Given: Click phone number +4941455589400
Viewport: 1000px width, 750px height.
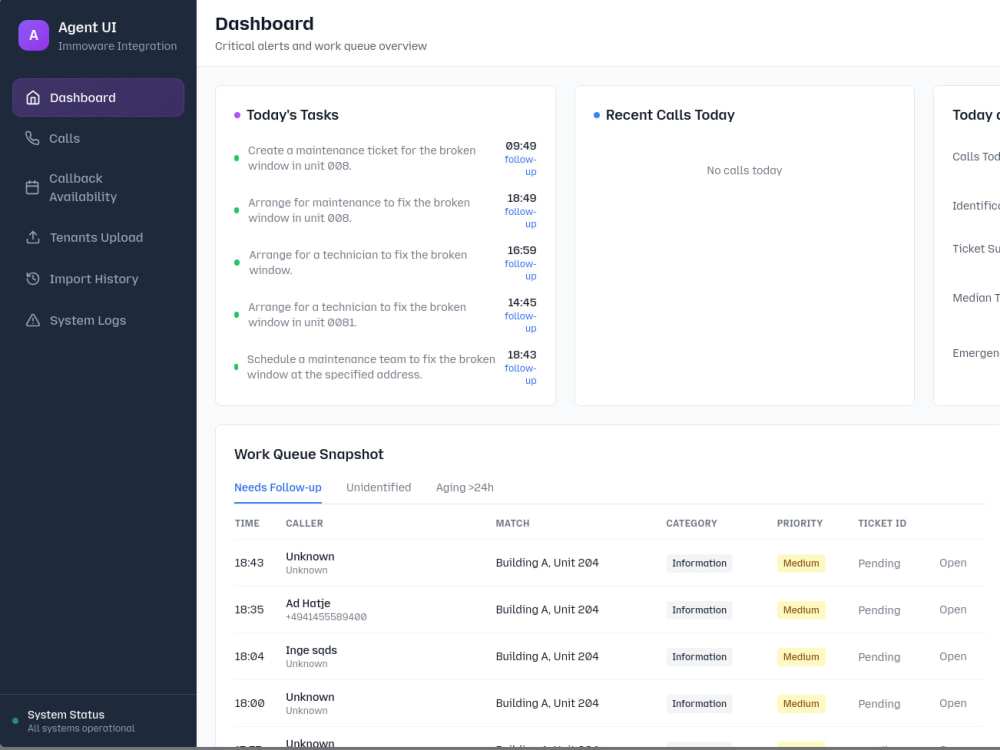Looking at the screenshot, I should pyautogui.click(x=326, y=617).
